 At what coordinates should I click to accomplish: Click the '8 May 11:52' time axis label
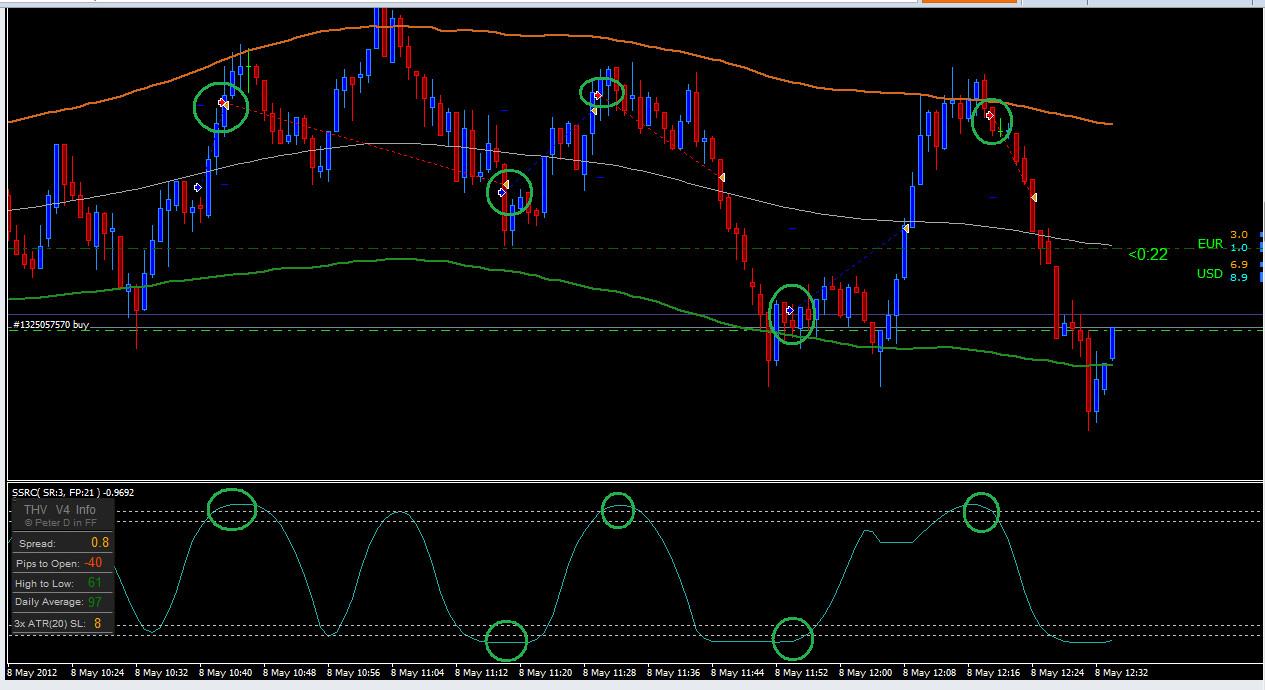click(802, 672)
